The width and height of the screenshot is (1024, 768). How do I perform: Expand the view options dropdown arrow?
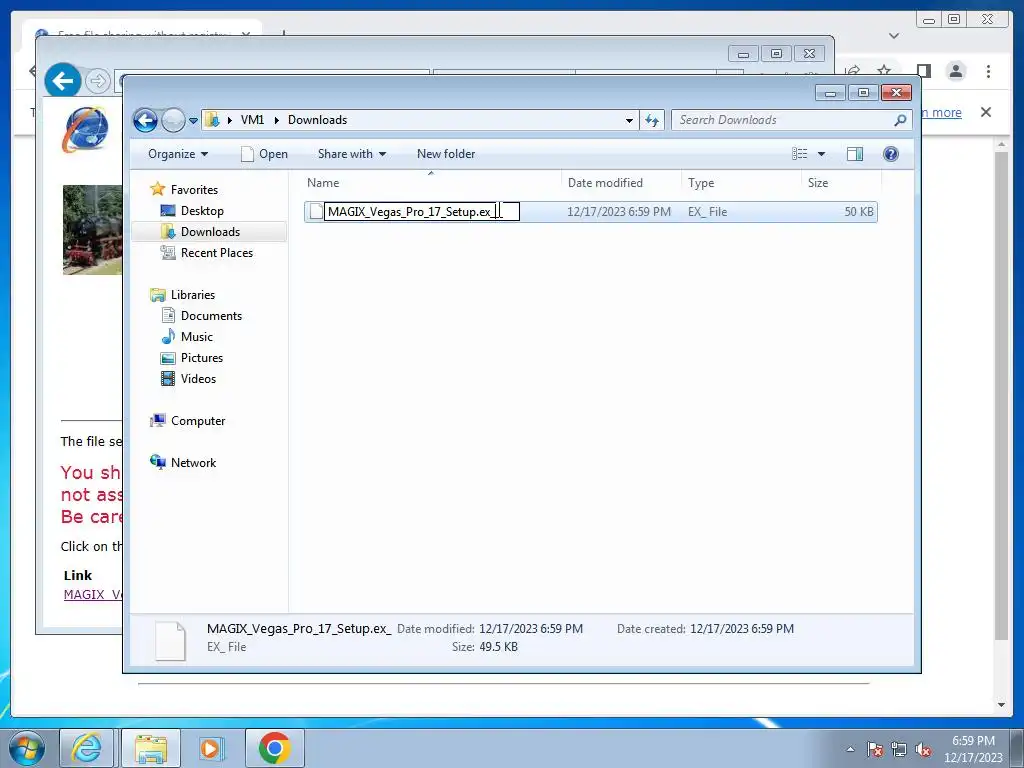coord(822,154)
